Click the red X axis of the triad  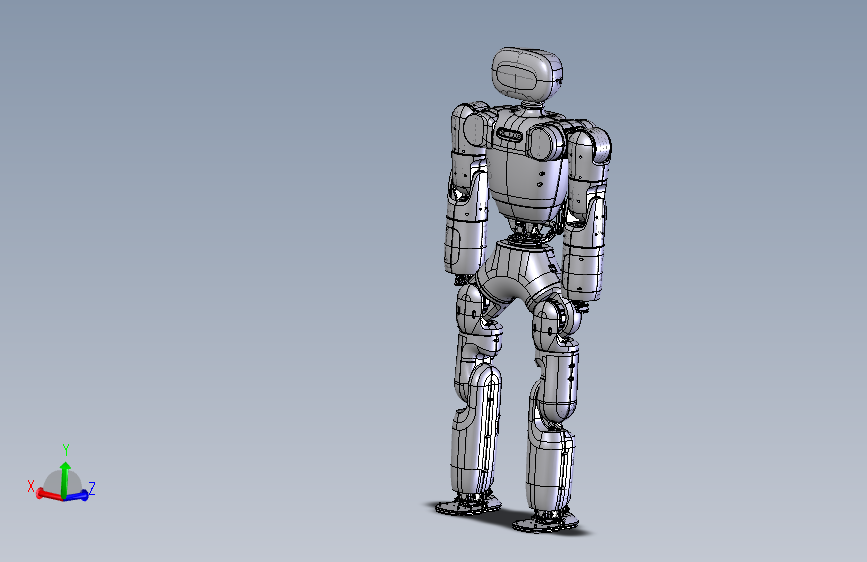point(49,495)
